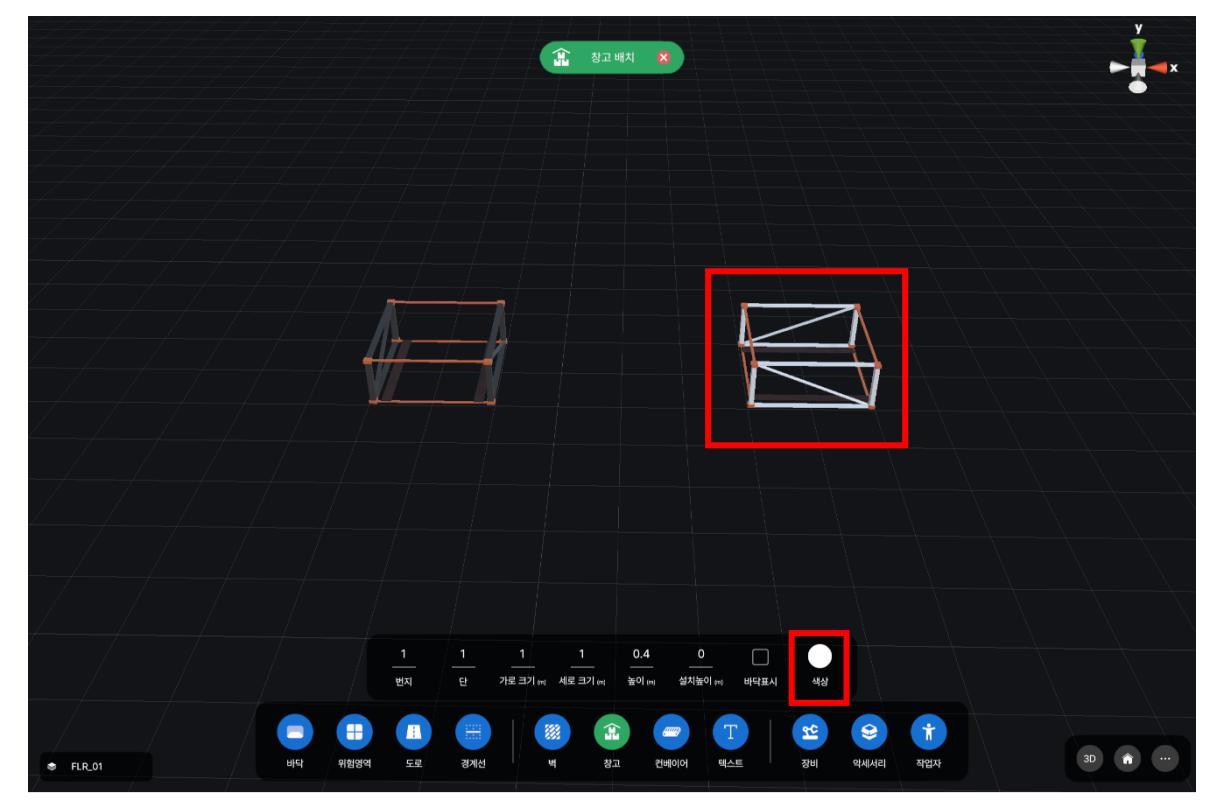The height and width of the screenshot is (811, 1219).
Task: Activate the 텍스트 (text) tool
Action: [x=729, y=732]
